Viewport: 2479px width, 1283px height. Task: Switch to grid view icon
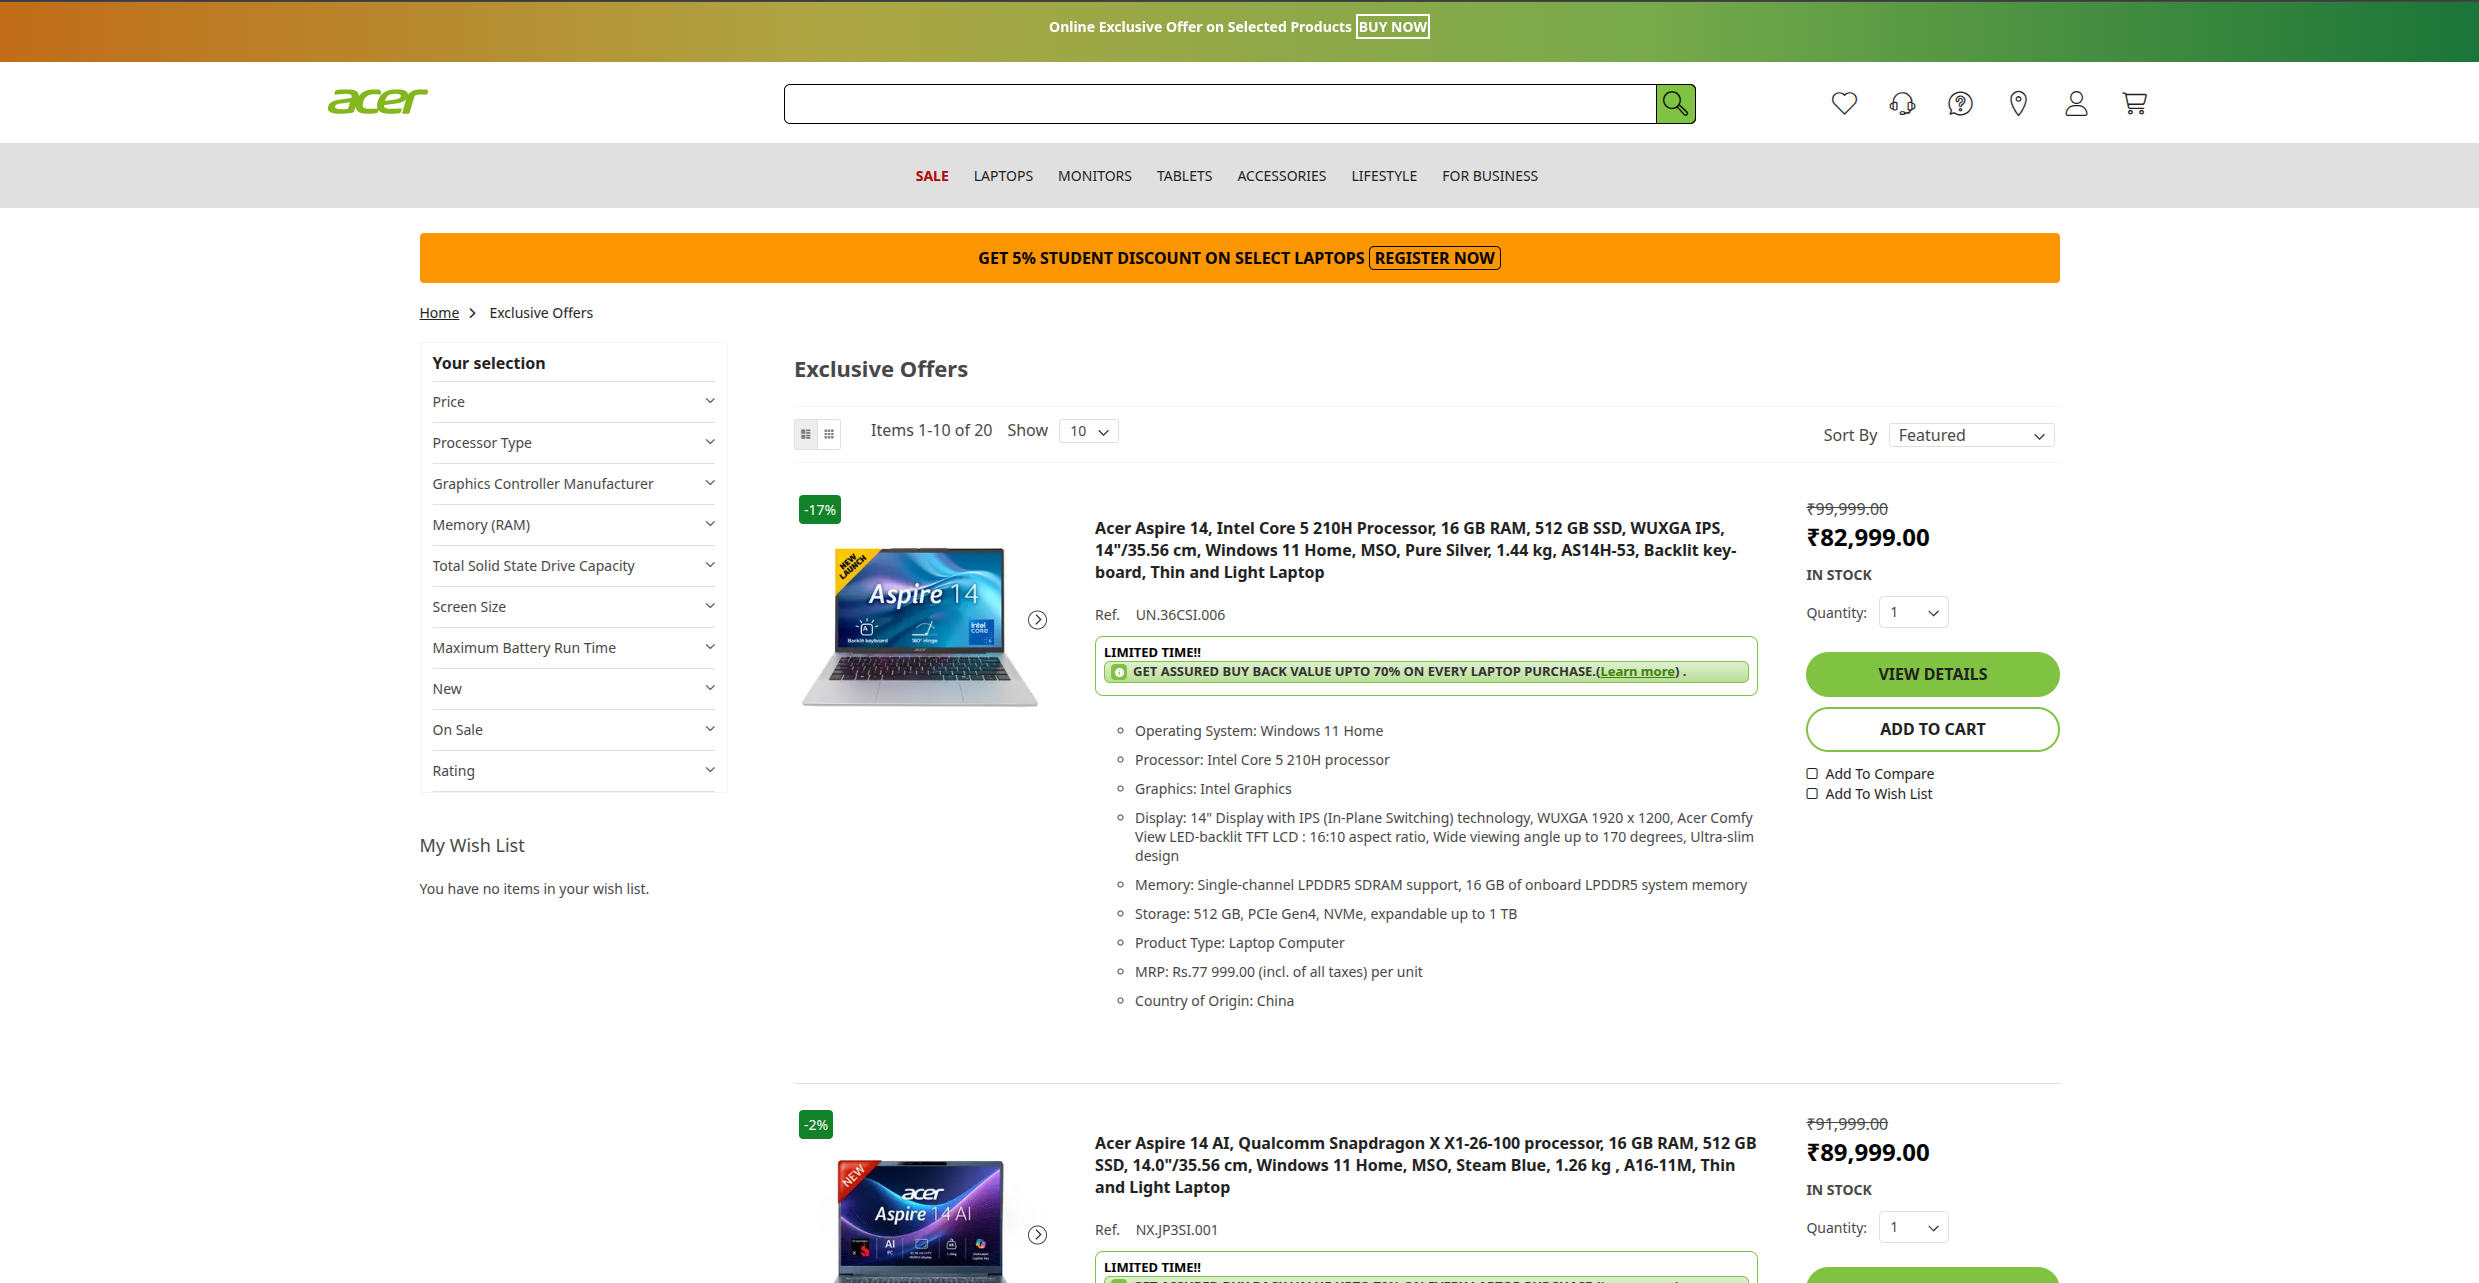coord(829,434)
